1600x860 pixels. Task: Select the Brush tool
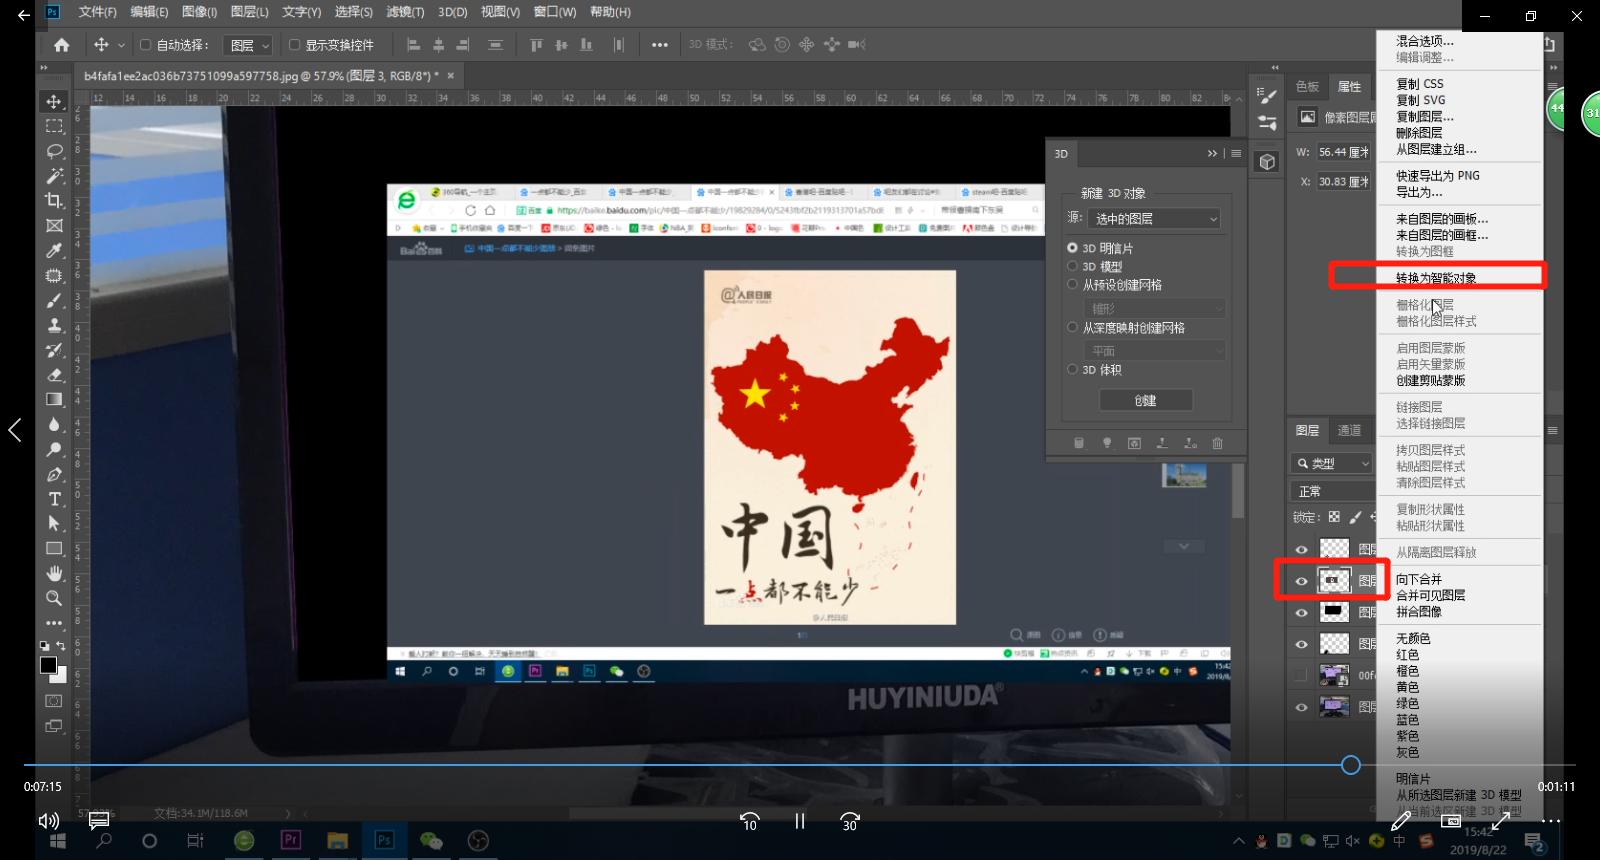click(54, 300)
